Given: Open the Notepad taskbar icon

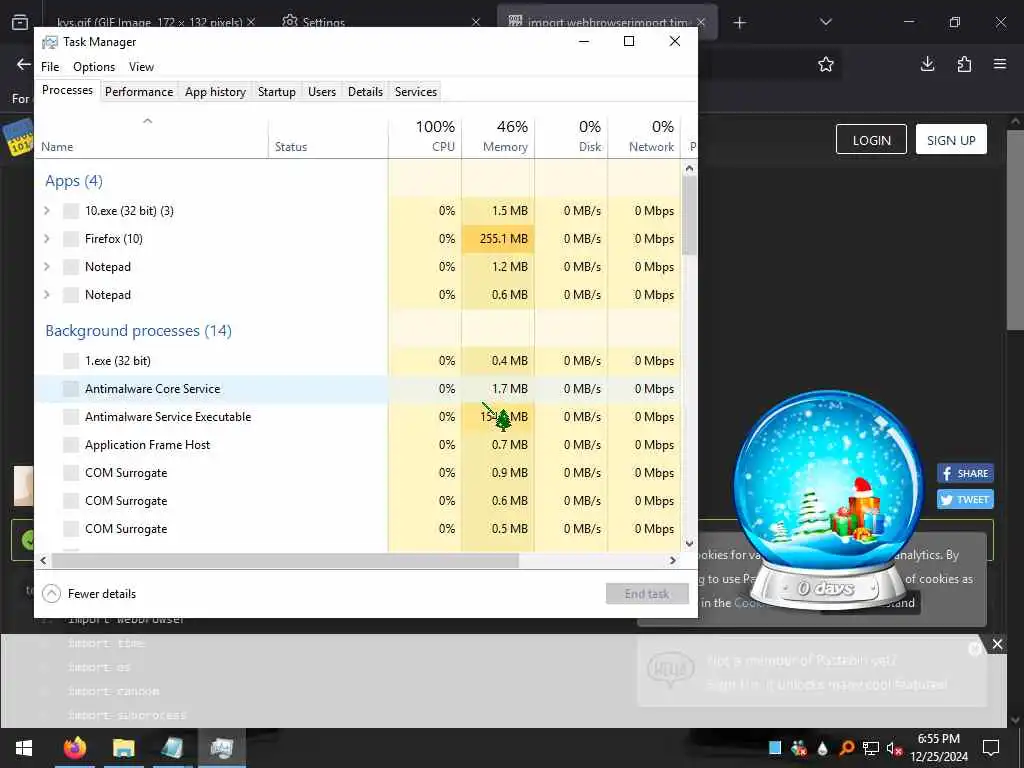Looking at the screenshot, I should click(172, 748).
